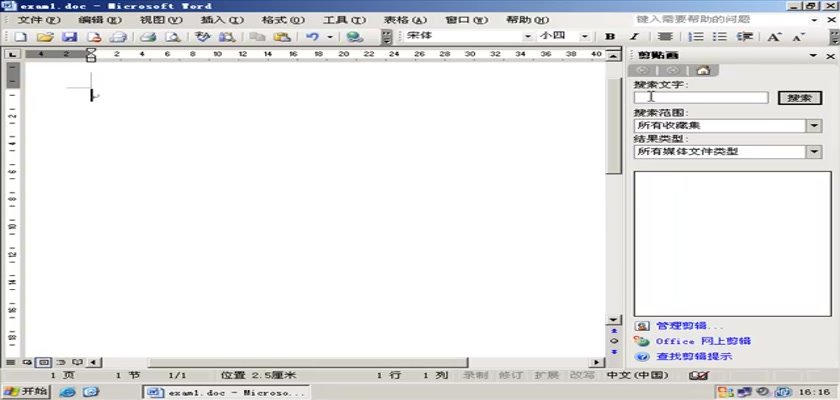Image resolution: width=840 pixels, height=400 pixels.
Task: Open the browse object selector circle button
Action: [614, 341]
